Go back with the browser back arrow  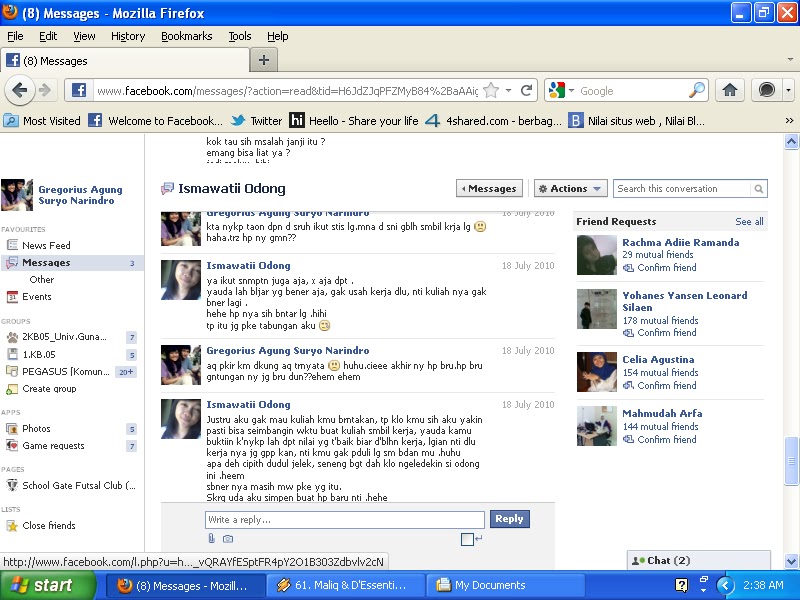(x=19, y=90)
